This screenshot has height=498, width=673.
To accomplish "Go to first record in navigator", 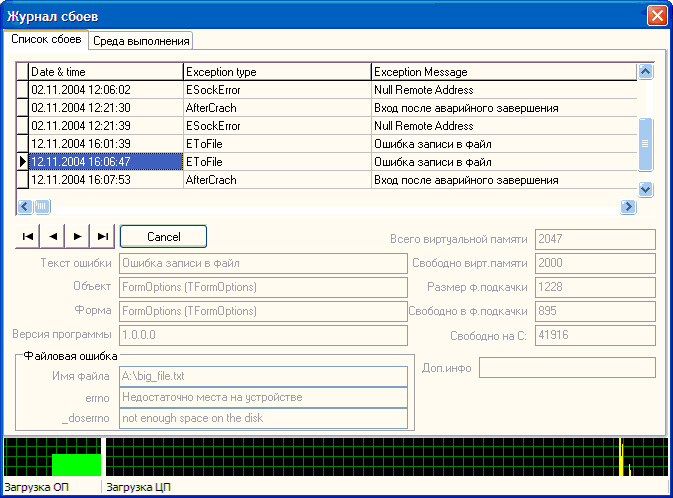I will (x=29, y=236).
